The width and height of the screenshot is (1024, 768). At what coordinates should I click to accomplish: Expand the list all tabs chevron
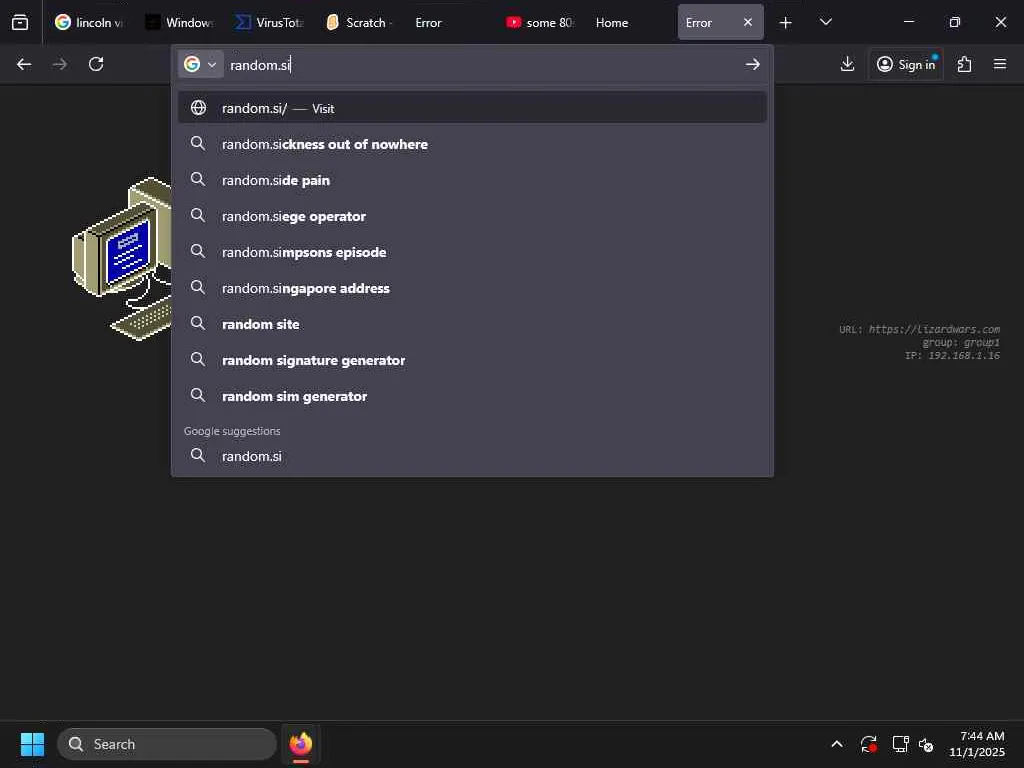pos(825,22)
